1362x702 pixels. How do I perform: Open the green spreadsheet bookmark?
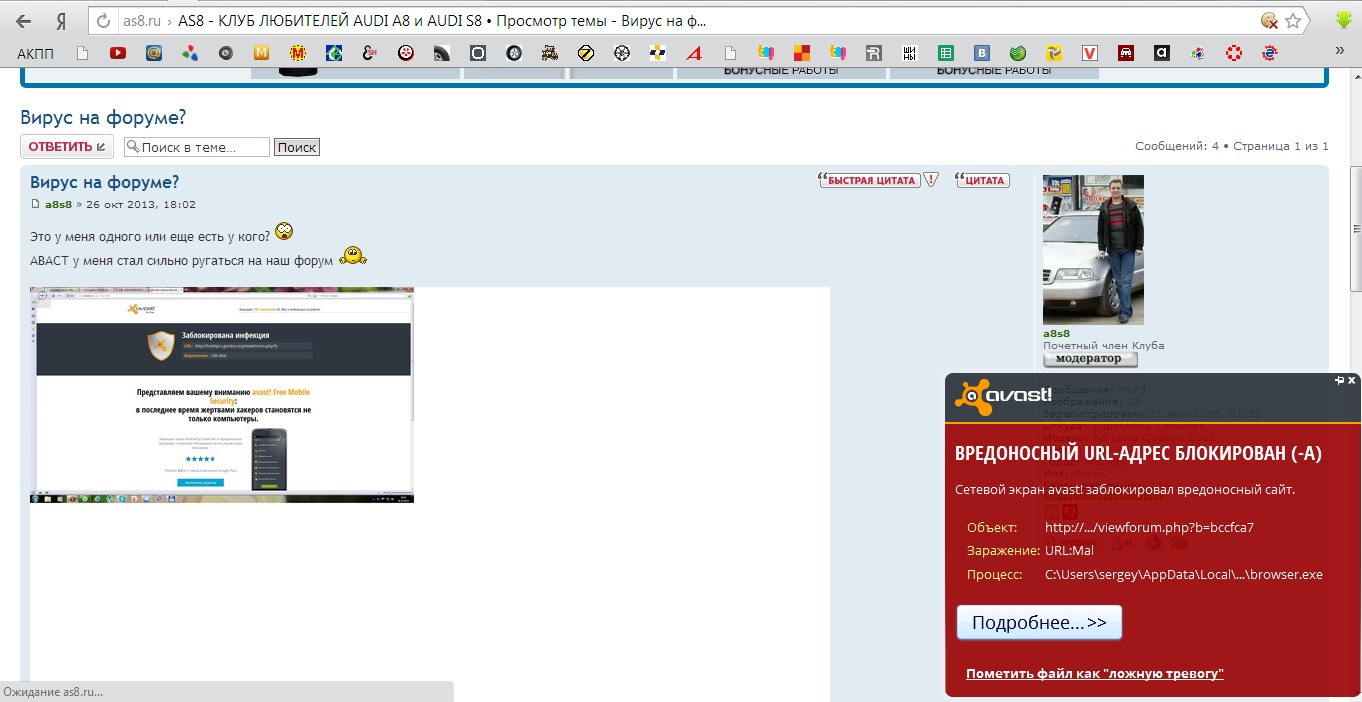click(x=945, y=53)
